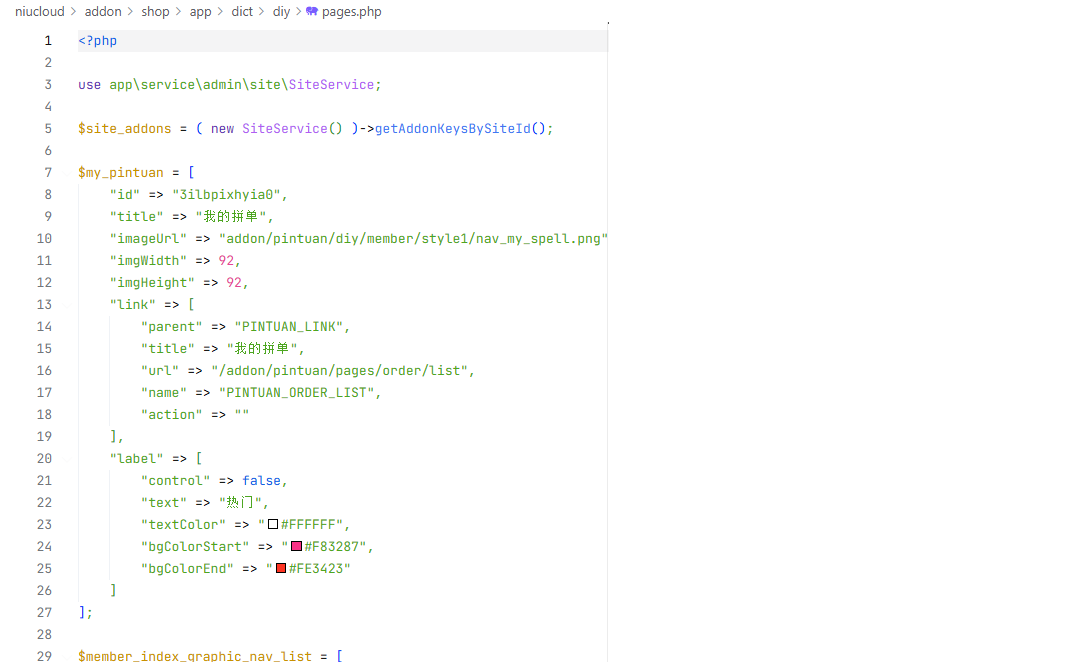
Task: Select the niucloud breadcrumb folder
Action: (x=40, y=12)
